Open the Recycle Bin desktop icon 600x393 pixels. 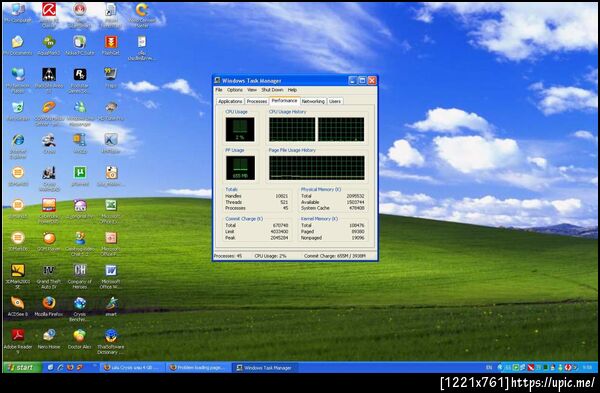(x=18, y=111)
